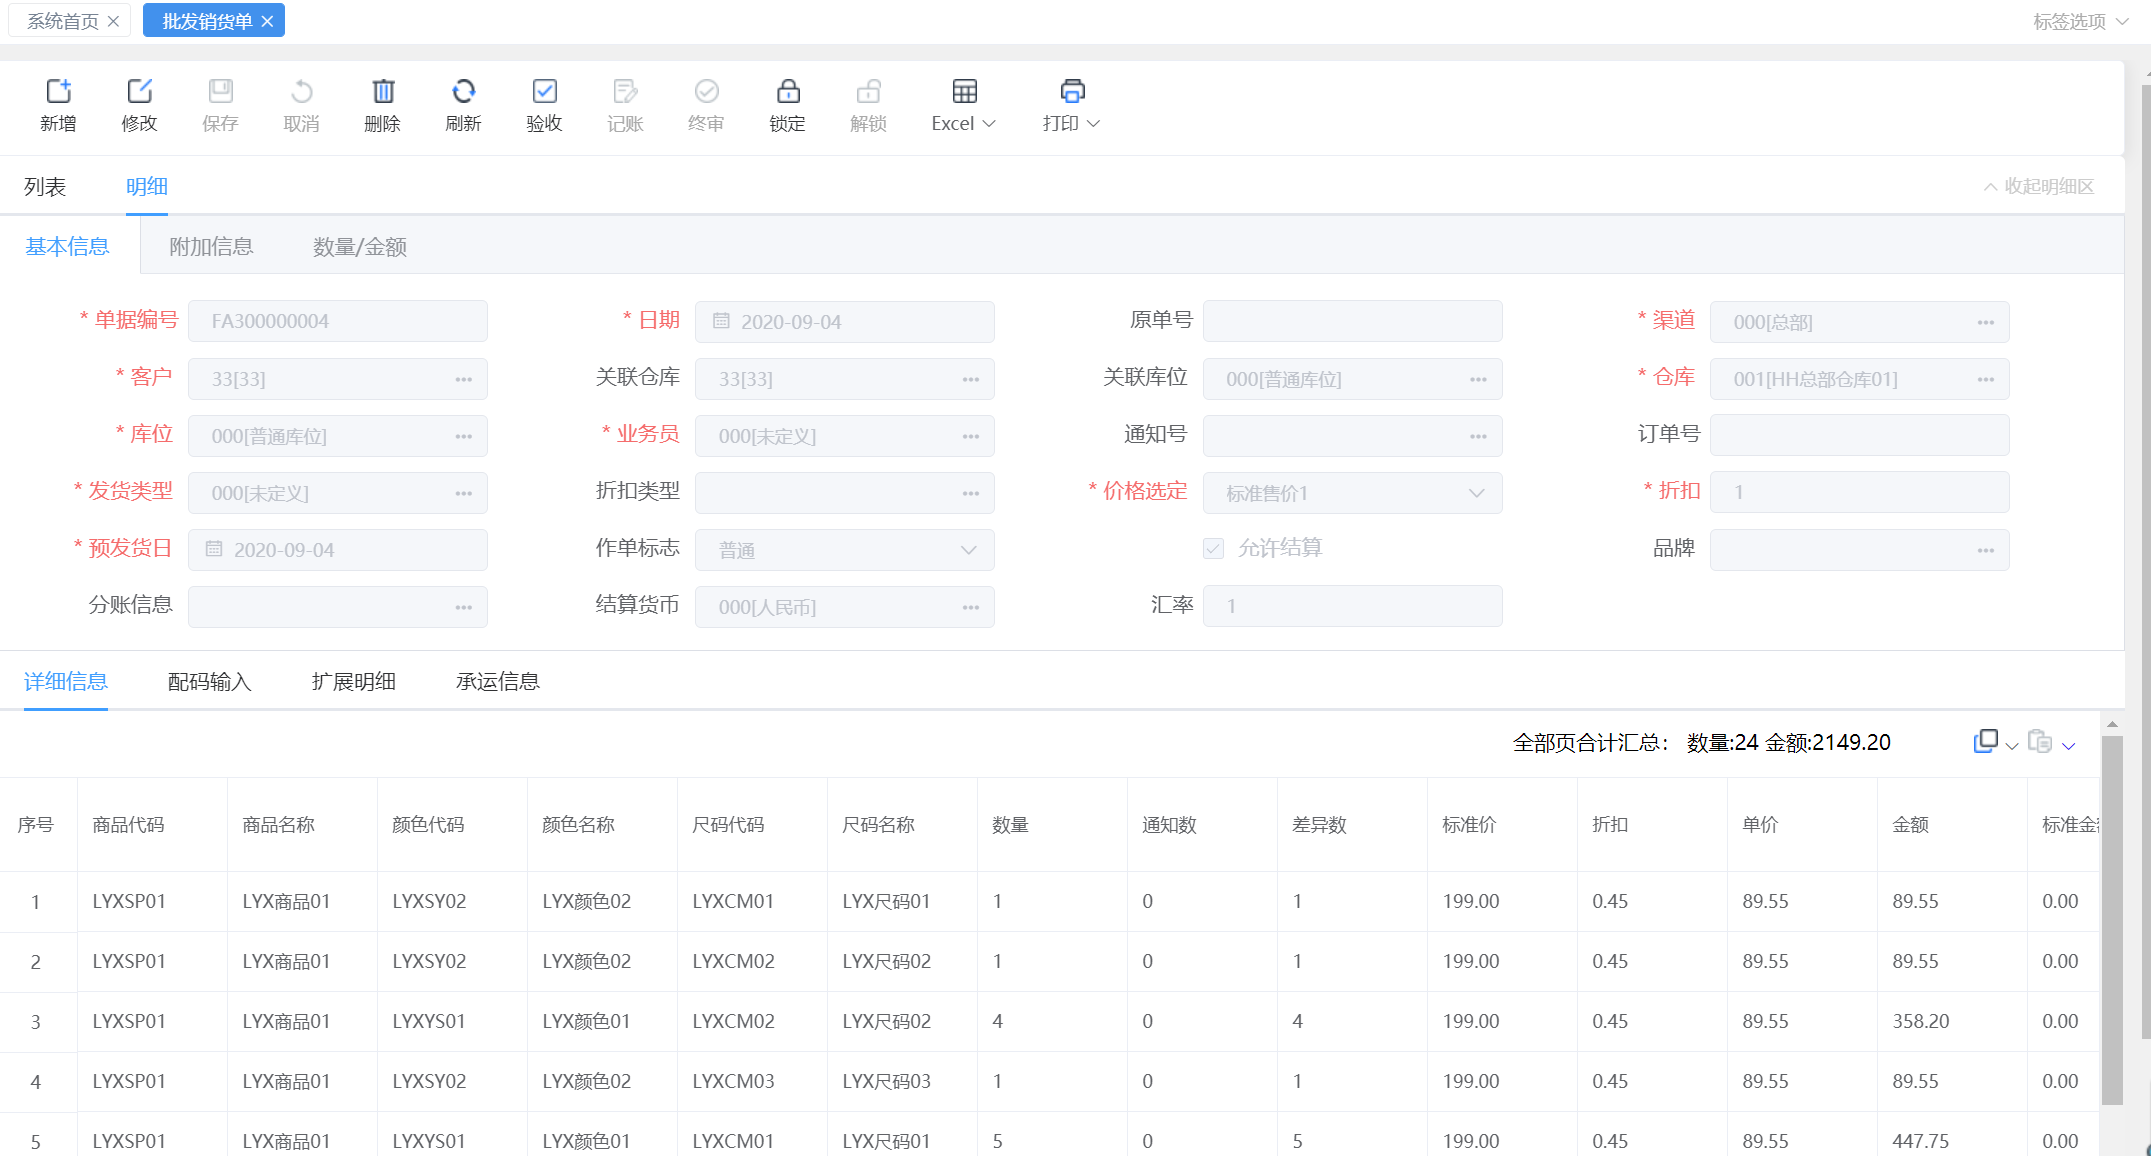Screen dimensions: 2151x1156
Task: Click the 删除 (delete) trash icon
Action: [x=383, y=91]
